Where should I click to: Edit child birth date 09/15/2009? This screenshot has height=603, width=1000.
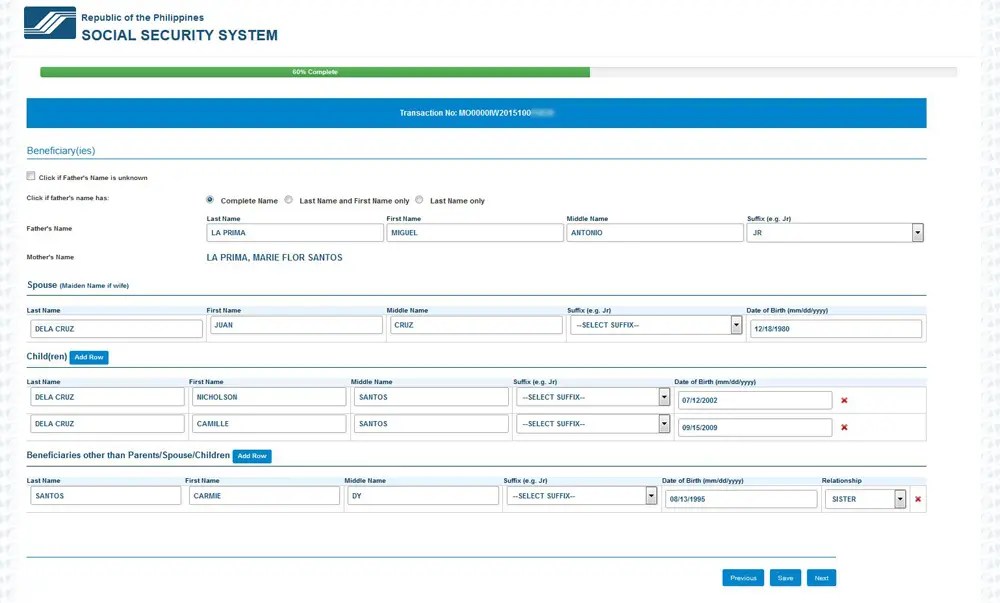click(755, 428)
